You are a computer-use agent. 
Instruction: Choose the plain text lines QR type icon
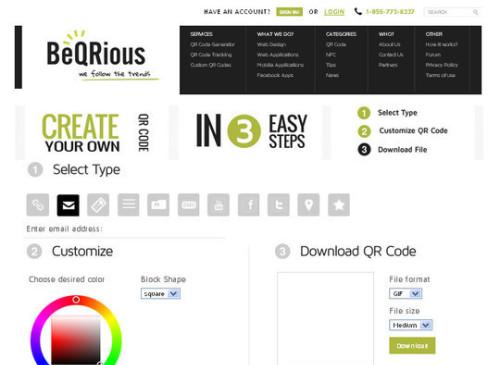pyautogui.click(x=128, y=205)
